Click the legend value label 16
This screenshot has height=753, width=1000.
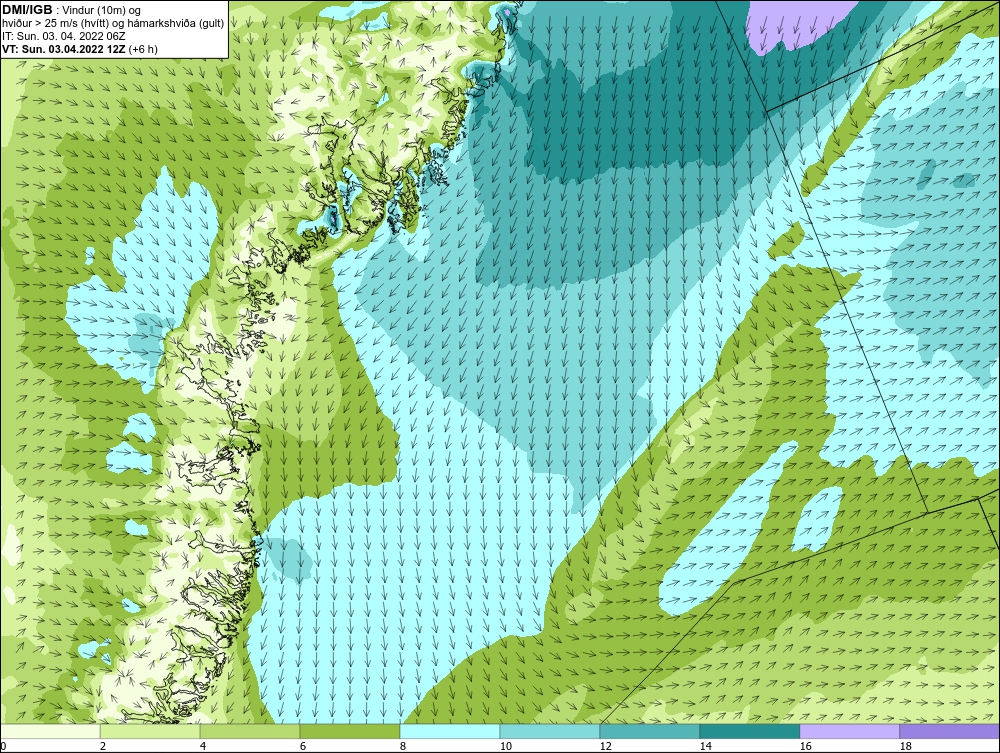805,746
